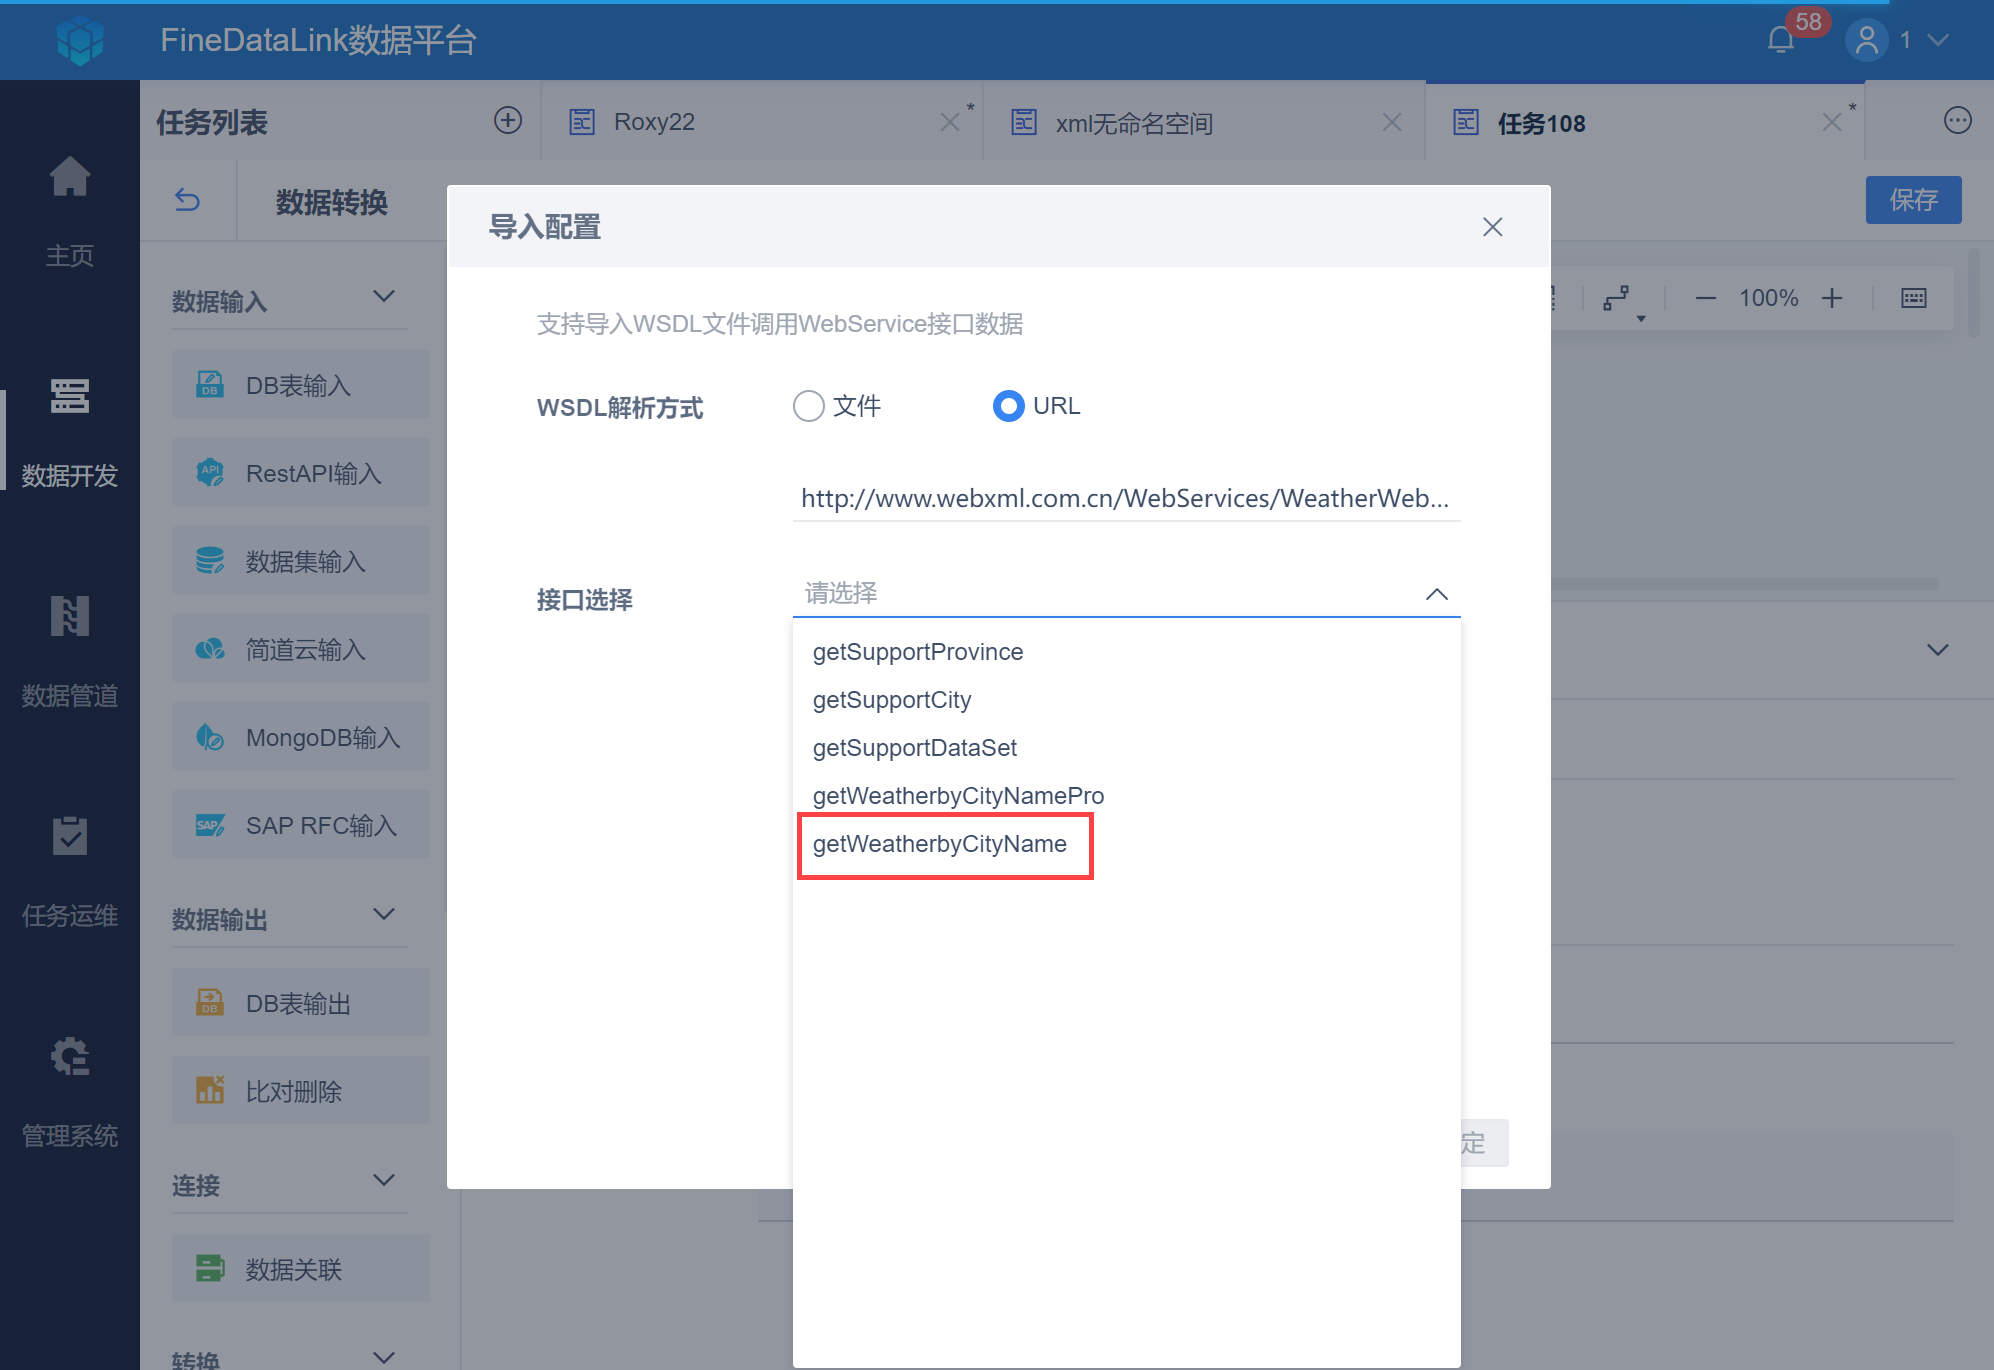Click the back arrow beside 数据转换

(x=188, y=201)
